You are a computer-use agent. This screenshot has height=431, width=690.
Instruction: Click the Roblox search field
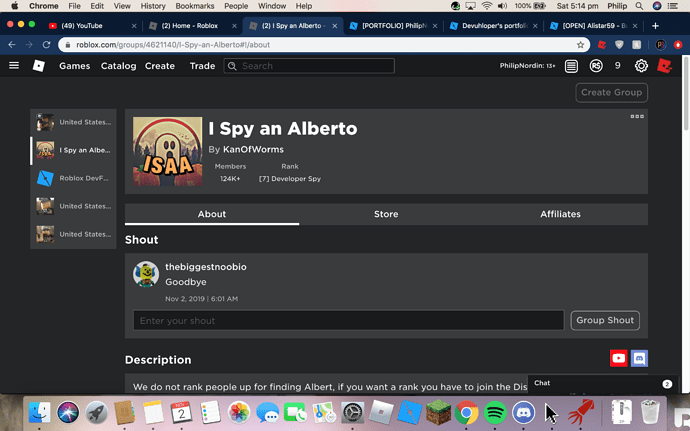[309, 66]
